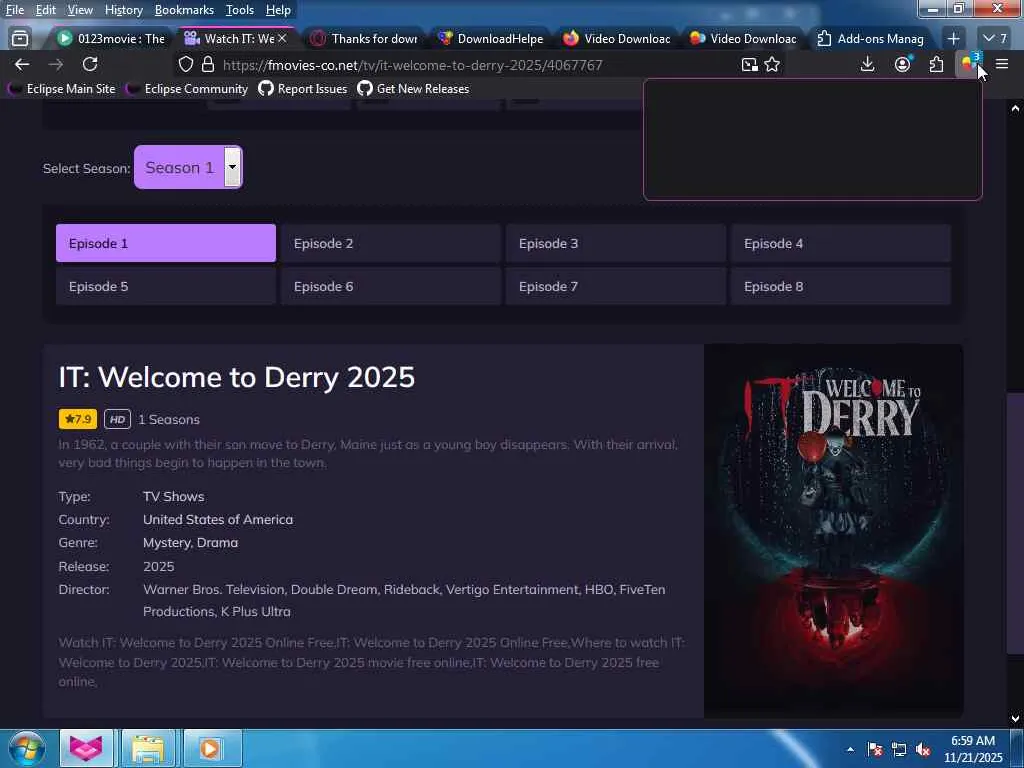Select Episode 2

click(391, 243)
